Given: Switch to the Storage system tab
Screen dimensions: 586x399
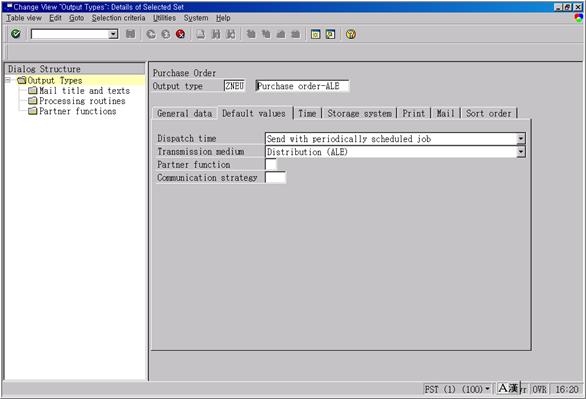Looking at the screenshot, I should tap(360, 113).
